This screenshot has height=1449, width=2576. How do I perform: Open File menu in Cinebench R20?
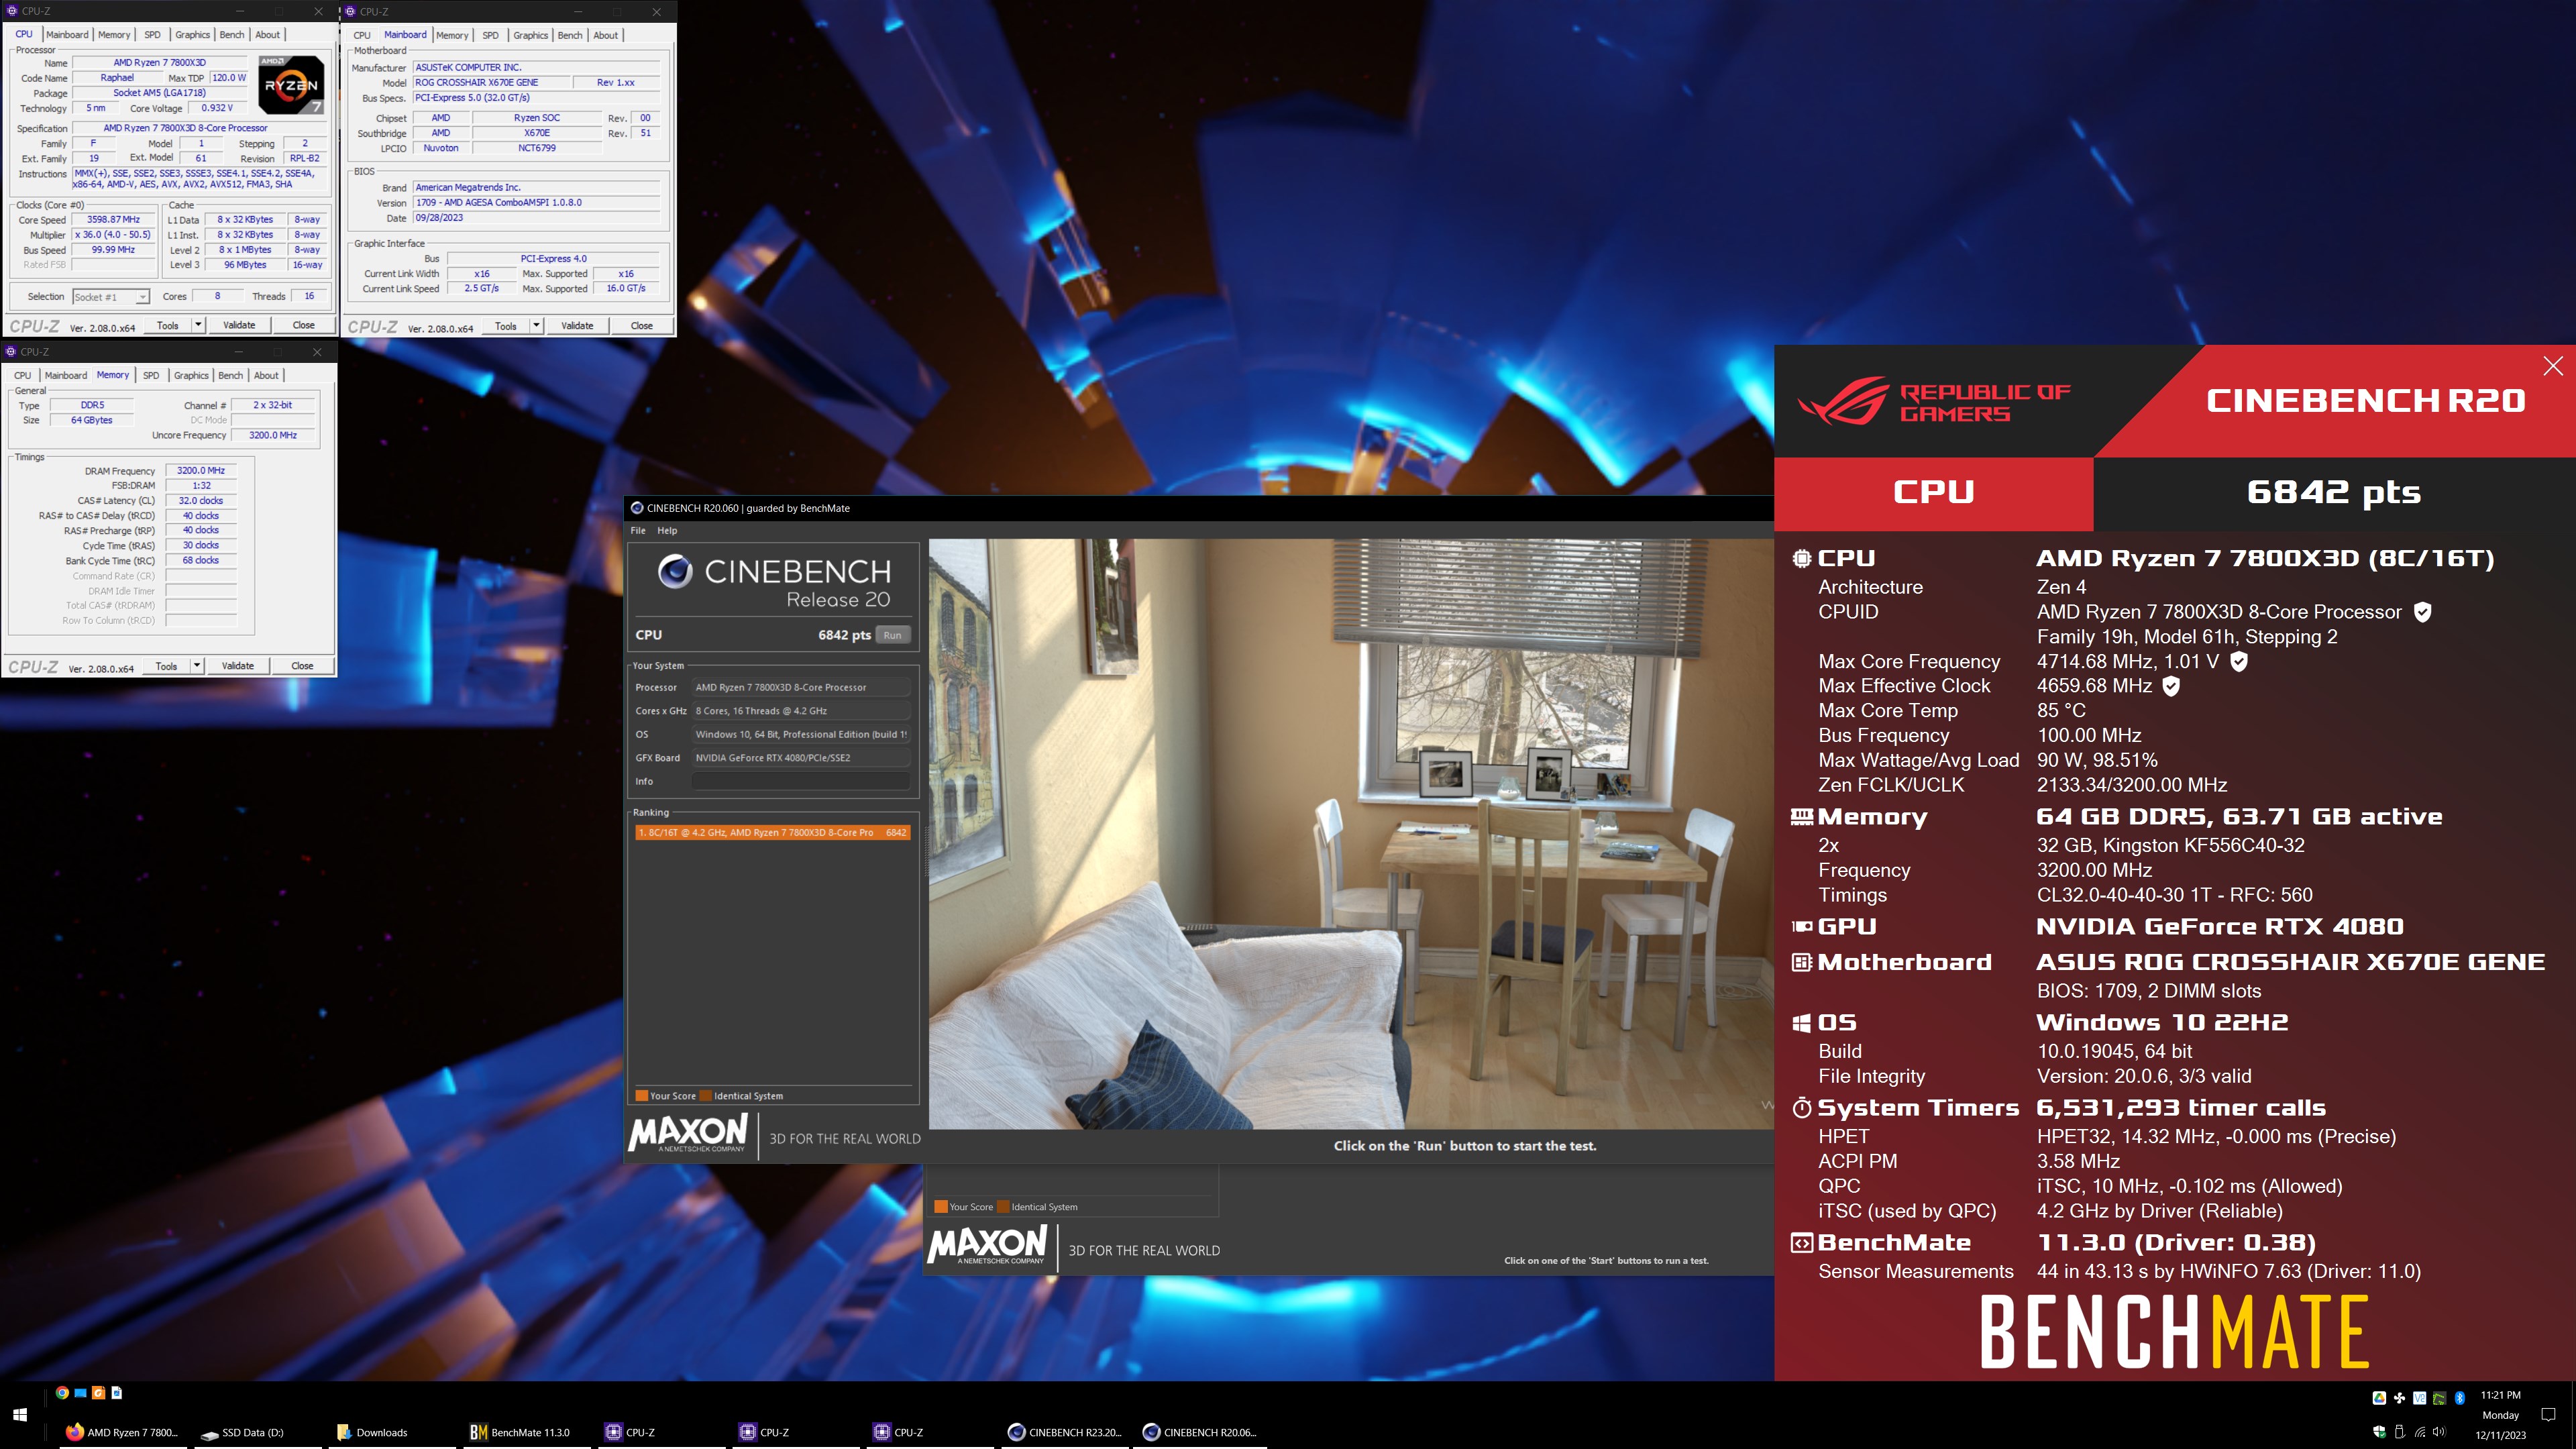point(638,531)
